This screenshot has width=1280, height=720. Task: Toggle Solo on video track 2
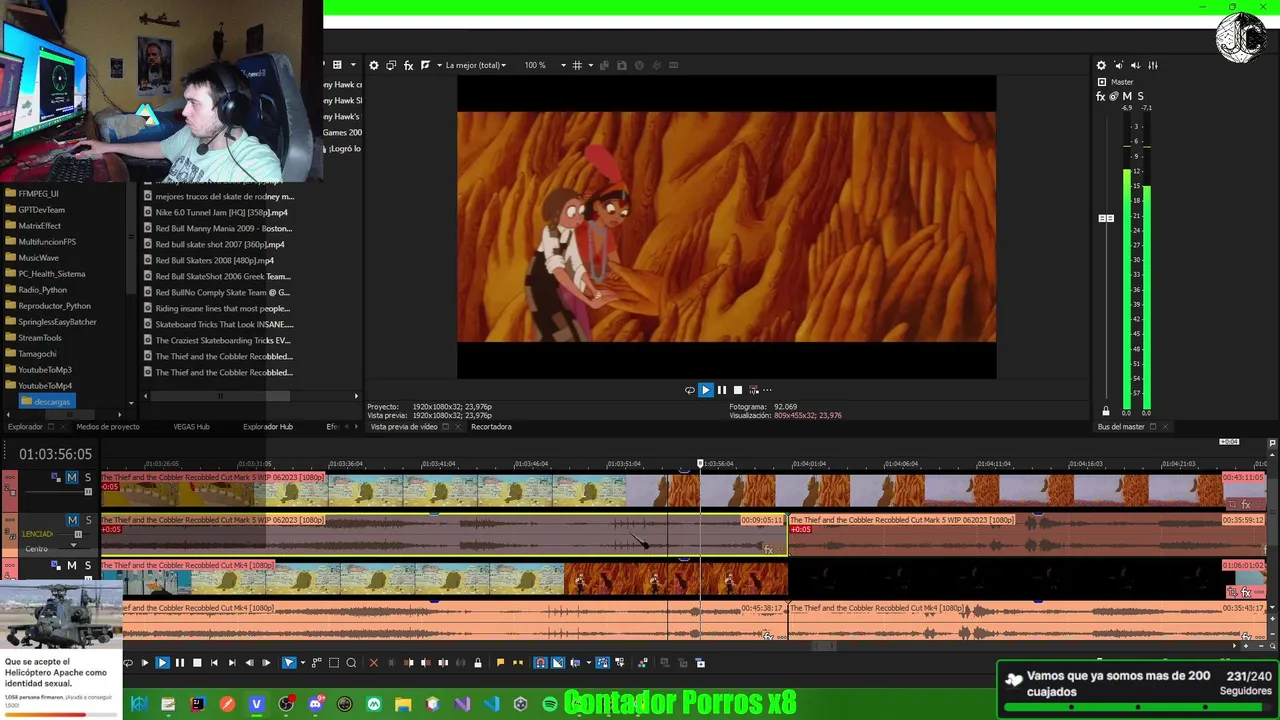click(x=88, y=478)
